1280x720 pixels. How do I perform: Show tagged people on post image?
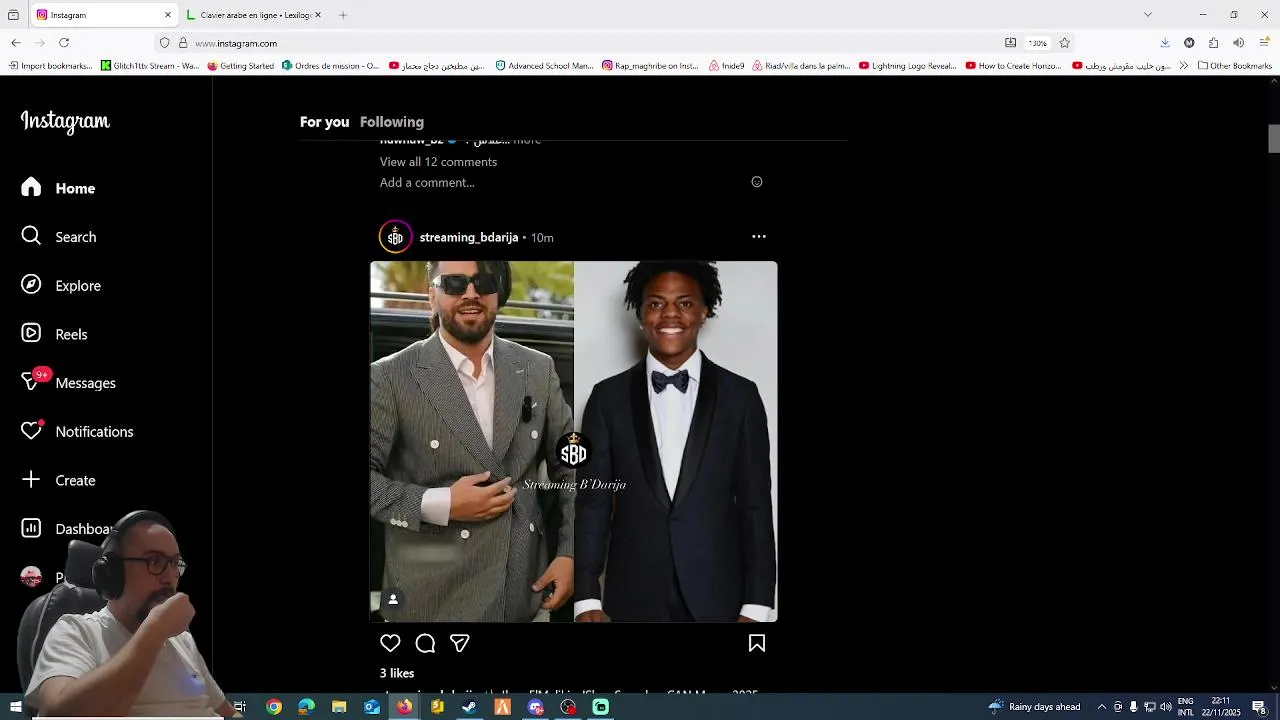[393, 599]
